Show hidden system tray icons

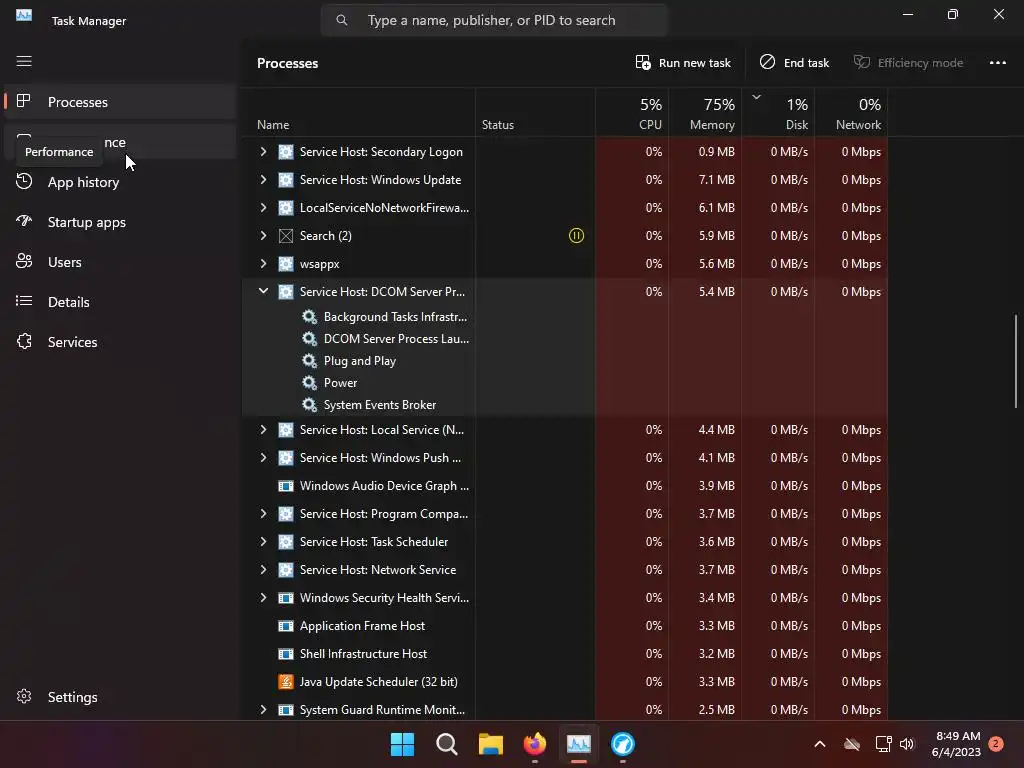point(820,744)
